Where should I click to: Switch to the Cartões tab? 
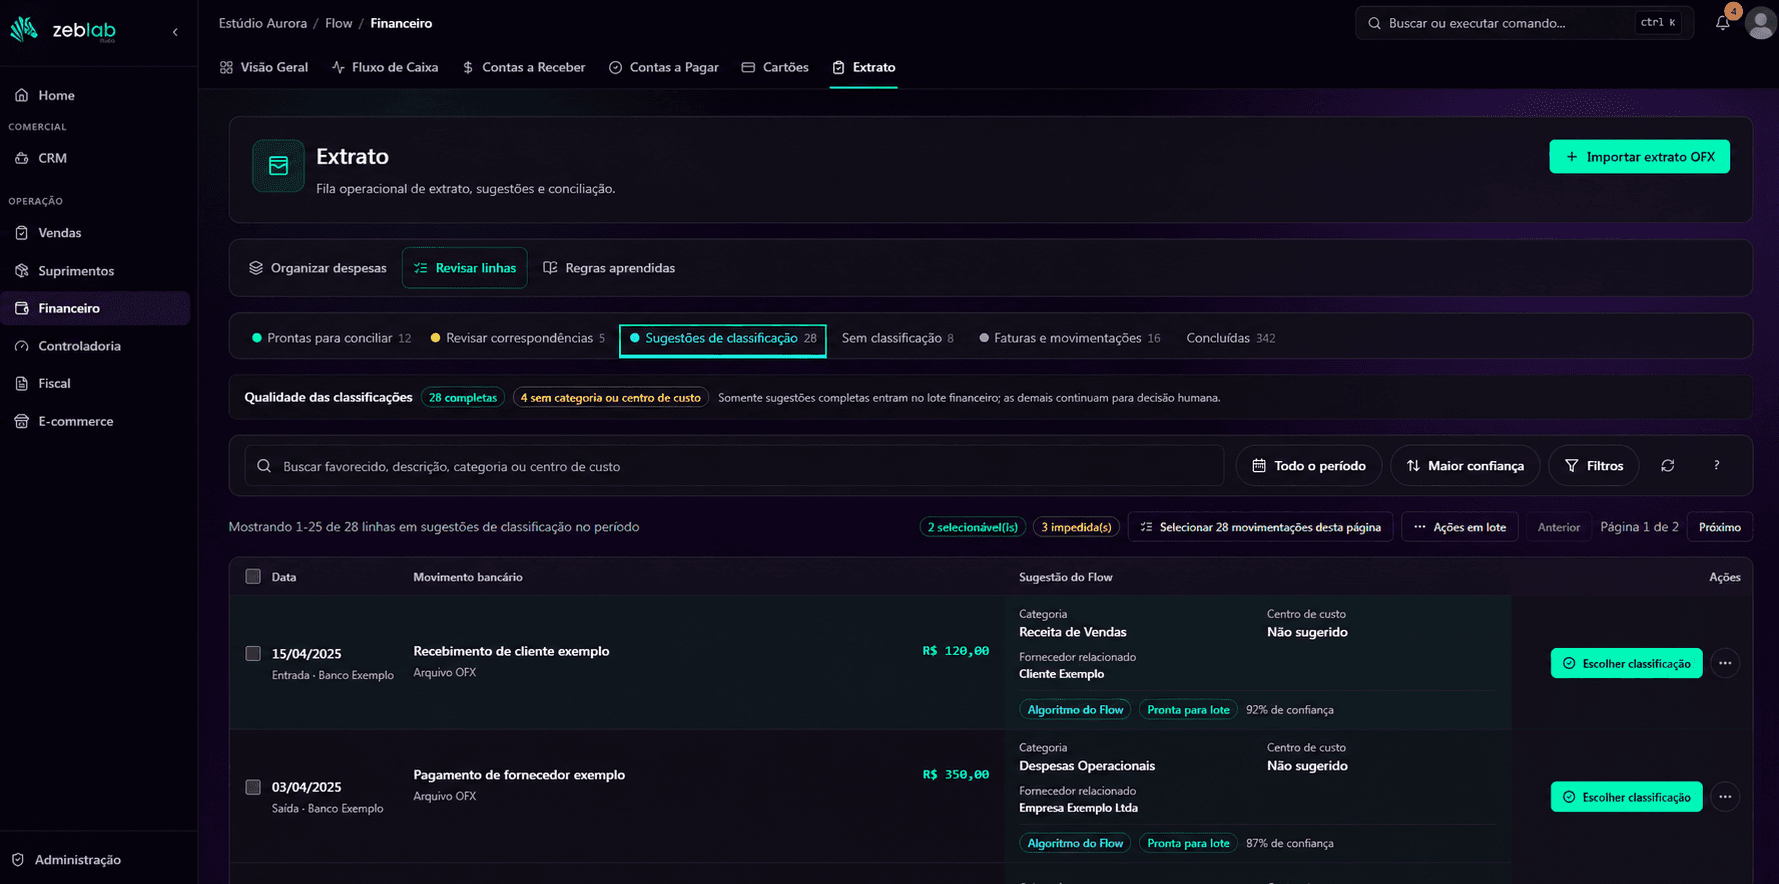(775, 67)
